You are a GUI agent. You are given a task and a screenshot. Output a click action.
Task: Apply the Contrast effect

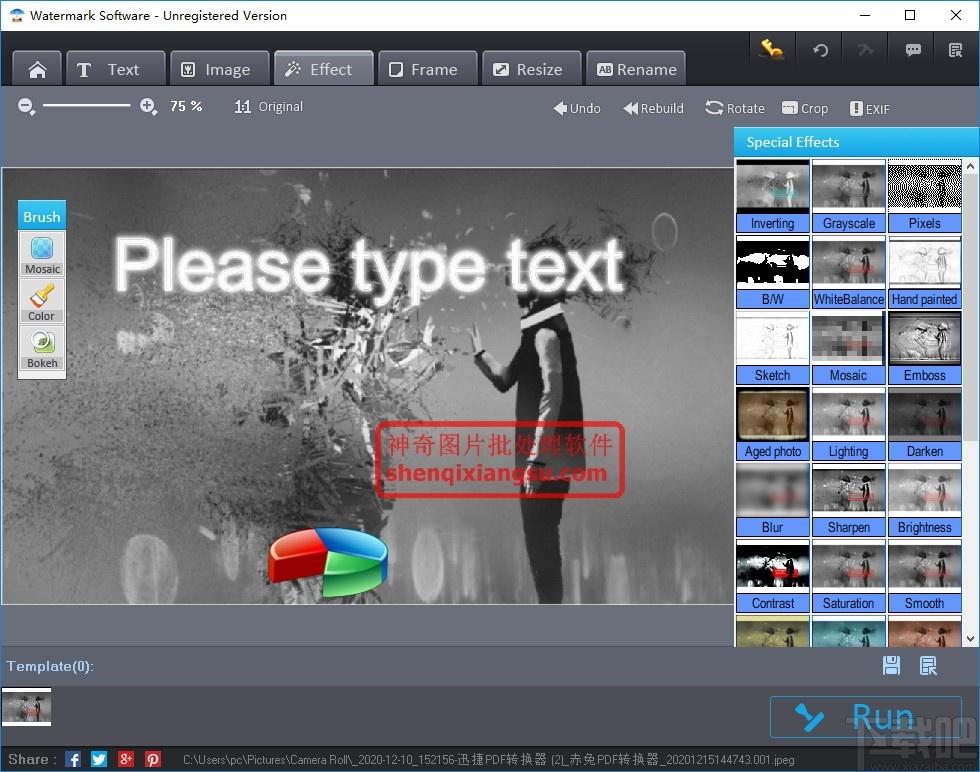coord(772,576)
